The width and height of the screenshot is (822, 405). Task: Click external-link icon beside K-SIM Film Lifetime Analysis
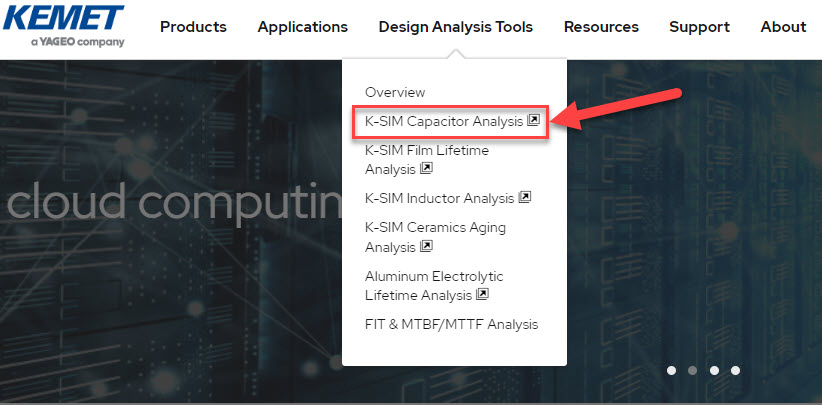coord(426,169)
